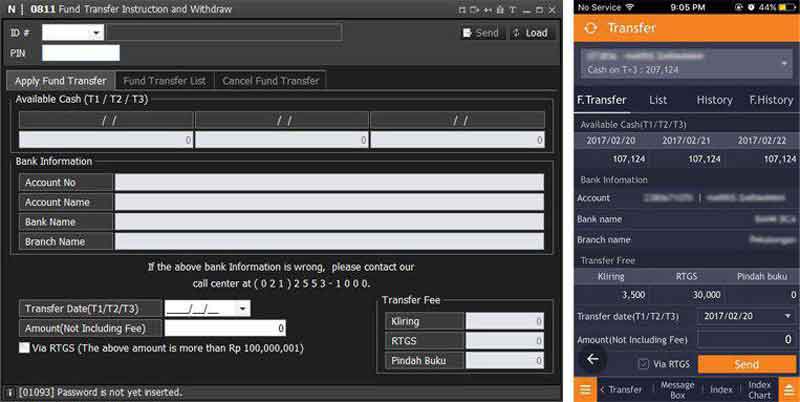Open the hamburger menu at bottom left
This screenshot has height=402, width=800.
585,390
